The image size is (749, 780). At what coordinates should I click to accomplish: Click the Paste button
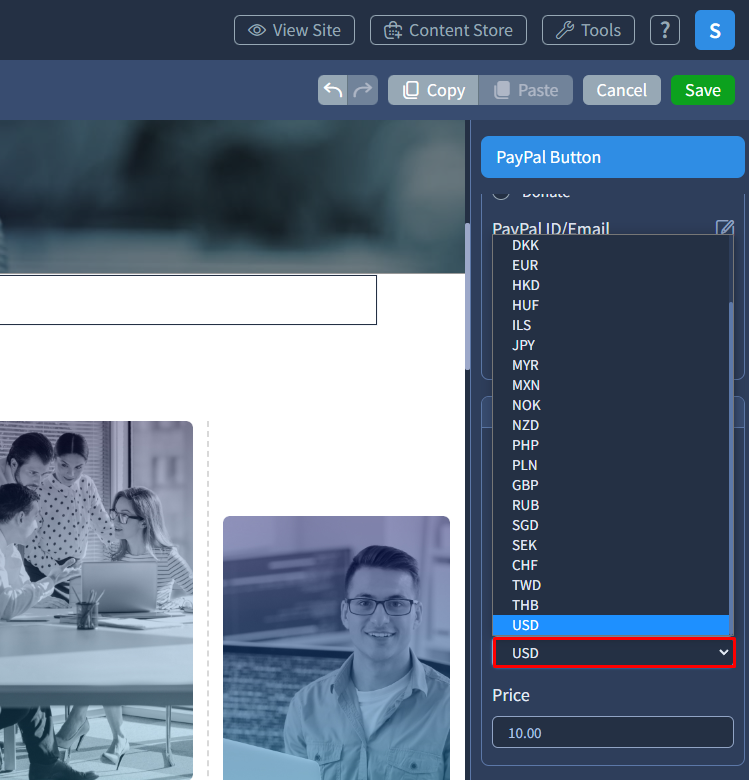pos(526,90)
